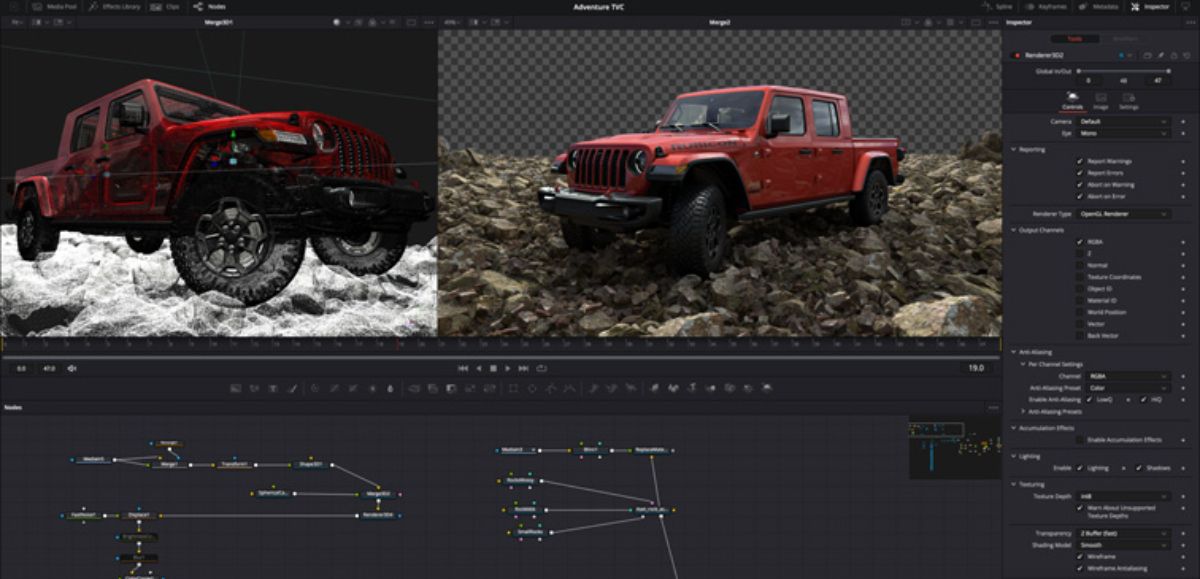Switch to the Settings tab in Inspector
The height and width of the screenshot is (579, 1200).
point(1128,101)
